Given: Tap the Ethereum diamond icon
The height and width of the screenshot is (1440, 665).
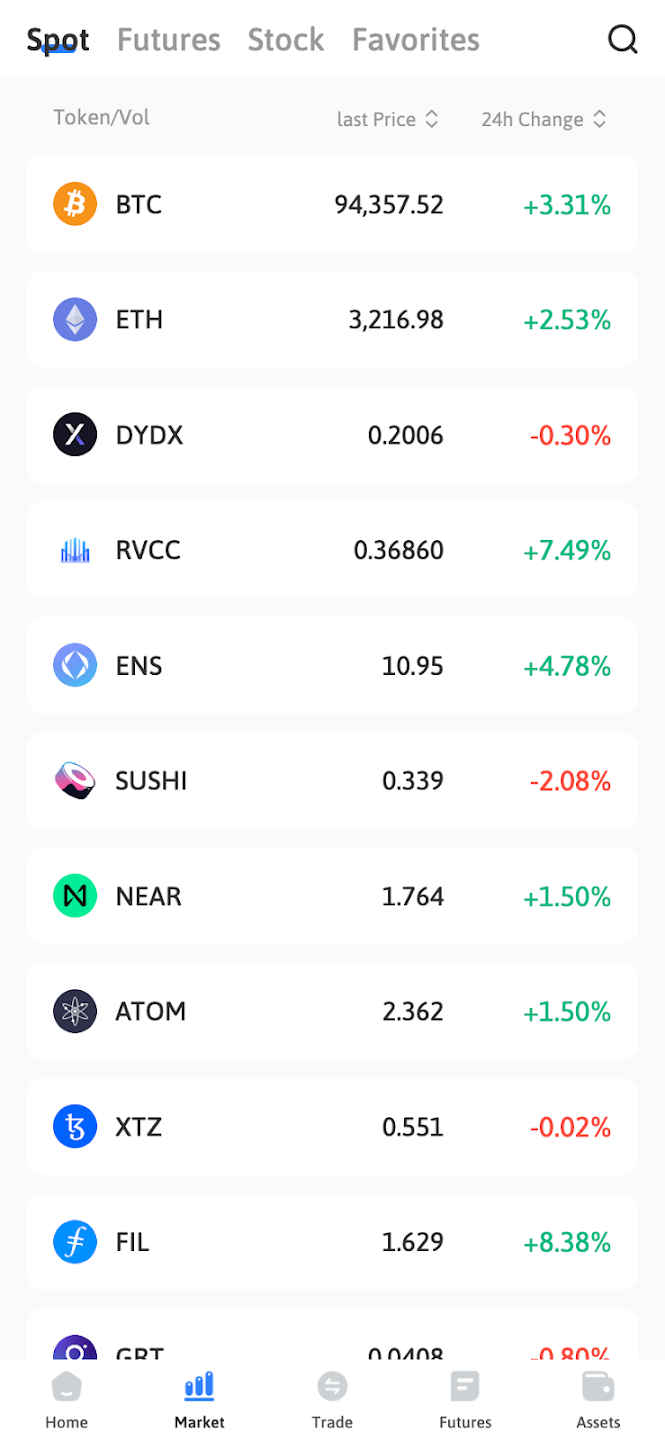Looking at the screenshot, I should pyautogui.click(x=75, y=320).
